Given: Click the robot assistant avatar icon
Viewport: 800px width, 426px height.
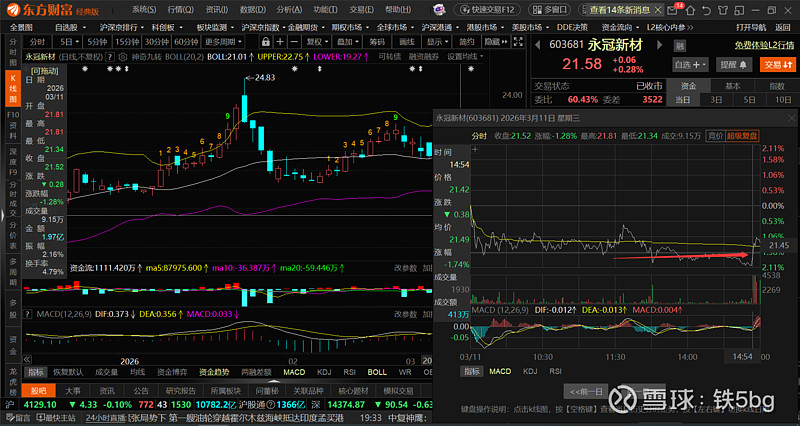Looking at the screenshot, I should (439, 9).
